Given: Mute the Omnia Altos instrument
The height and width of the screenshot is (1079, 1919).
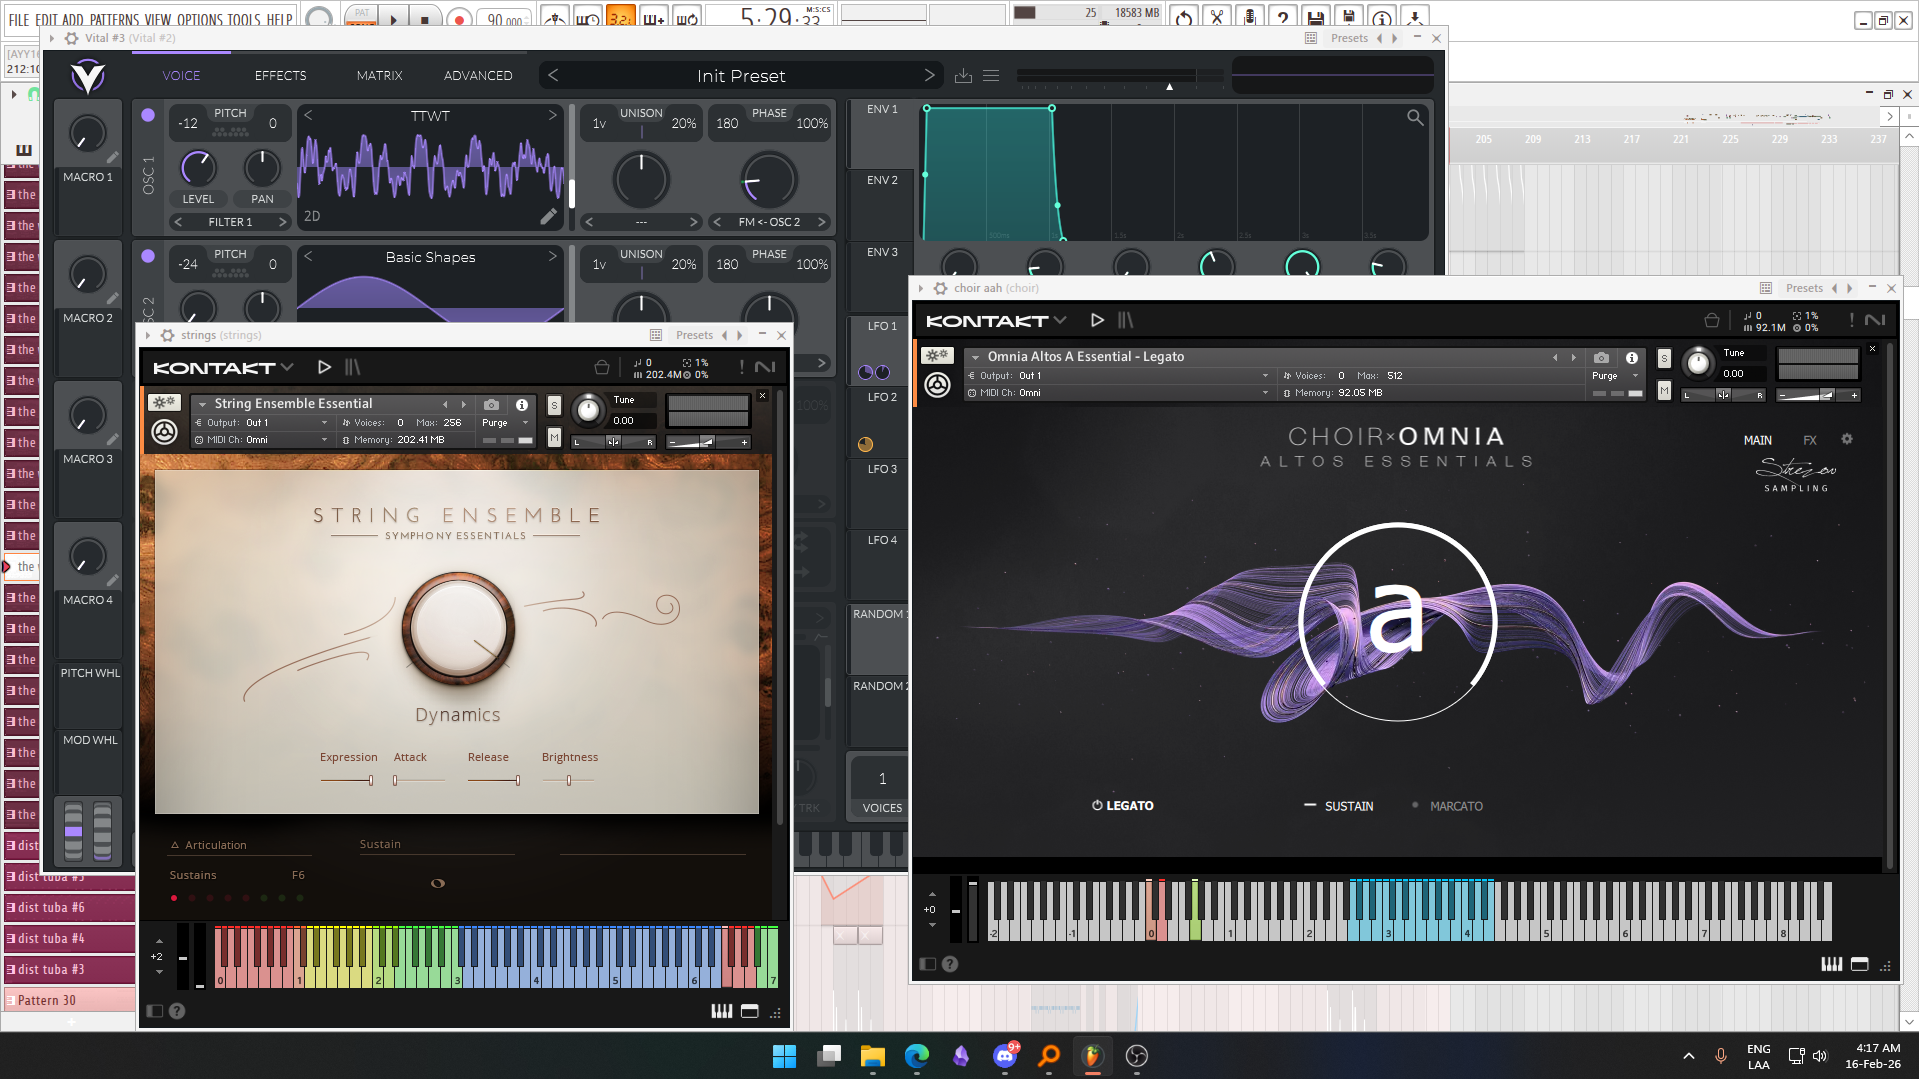Looking at the screenshot, I should coord(1664,391).
